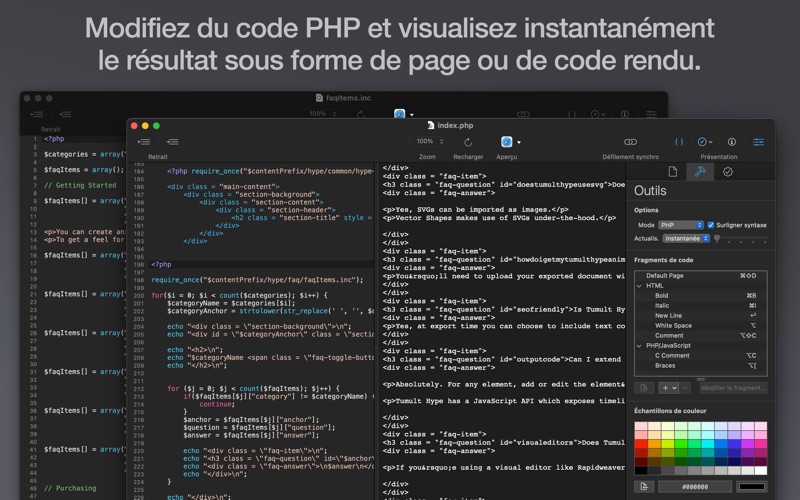Click the outdent icon in faqItems.inc window
This screenshot has height=500, width=800.
(36, 114)
